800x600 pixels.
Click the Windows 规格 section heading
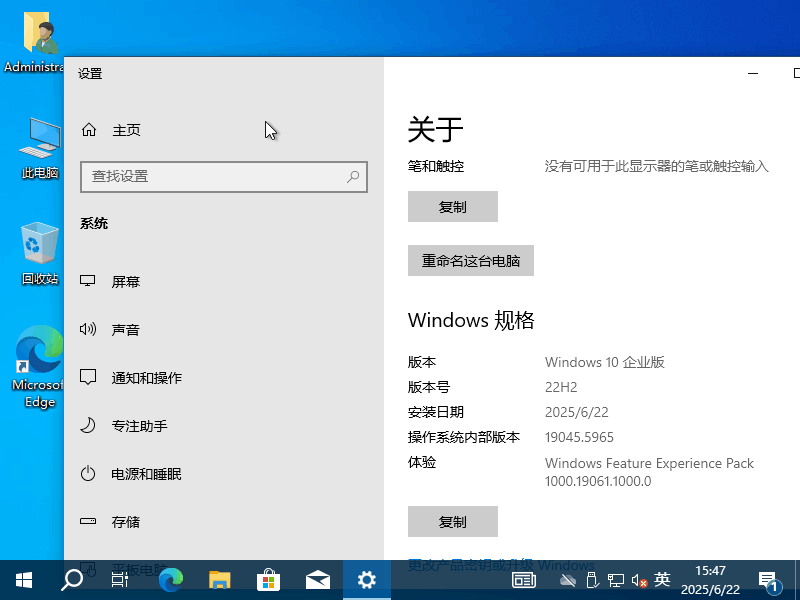[471, 320]
